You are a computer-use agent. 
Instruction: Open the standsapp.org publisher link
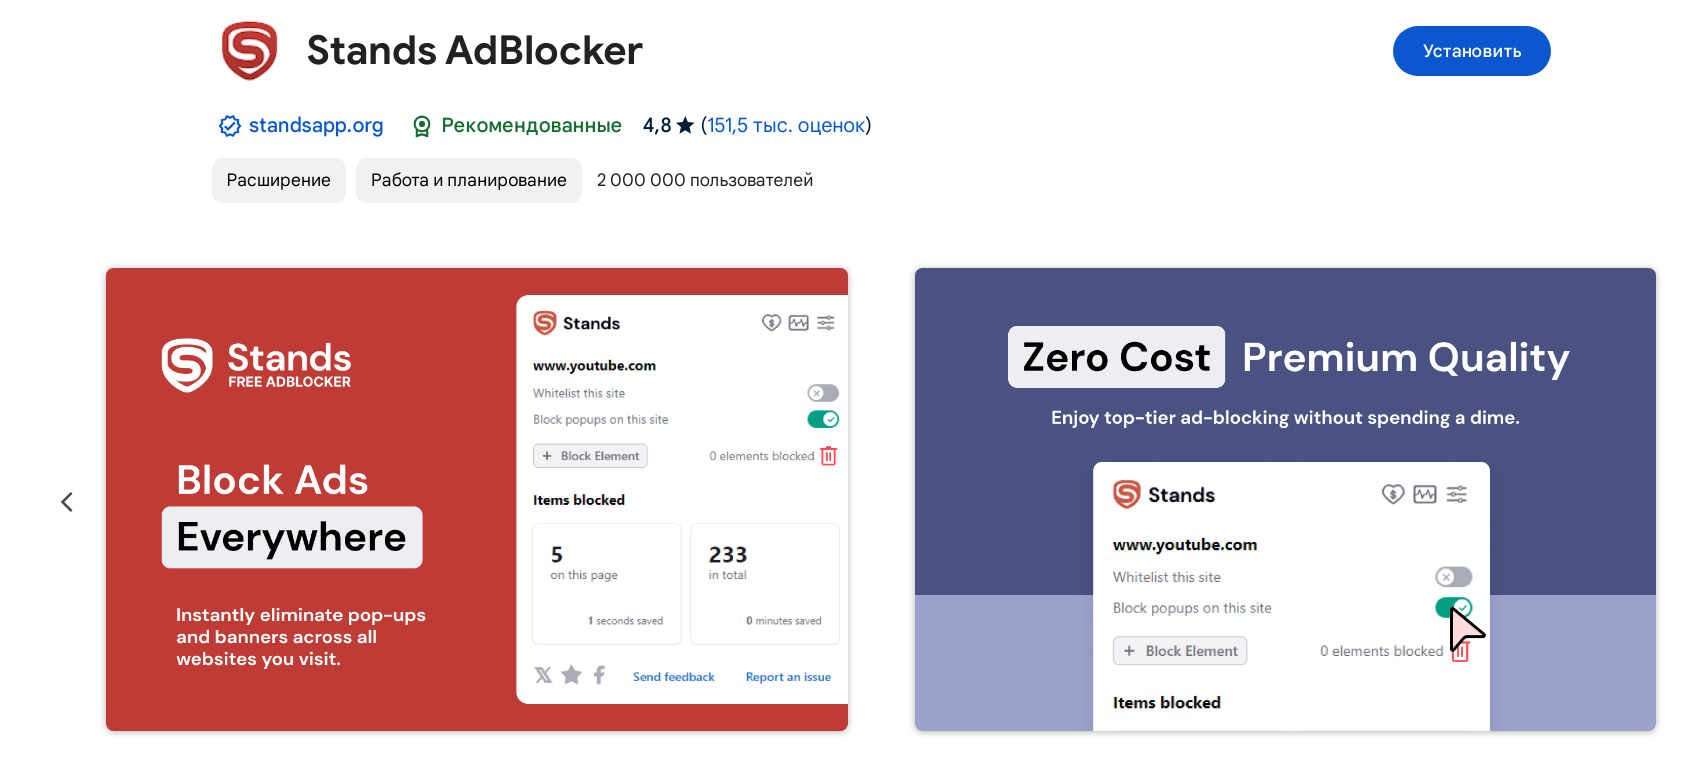coord(315,126)
